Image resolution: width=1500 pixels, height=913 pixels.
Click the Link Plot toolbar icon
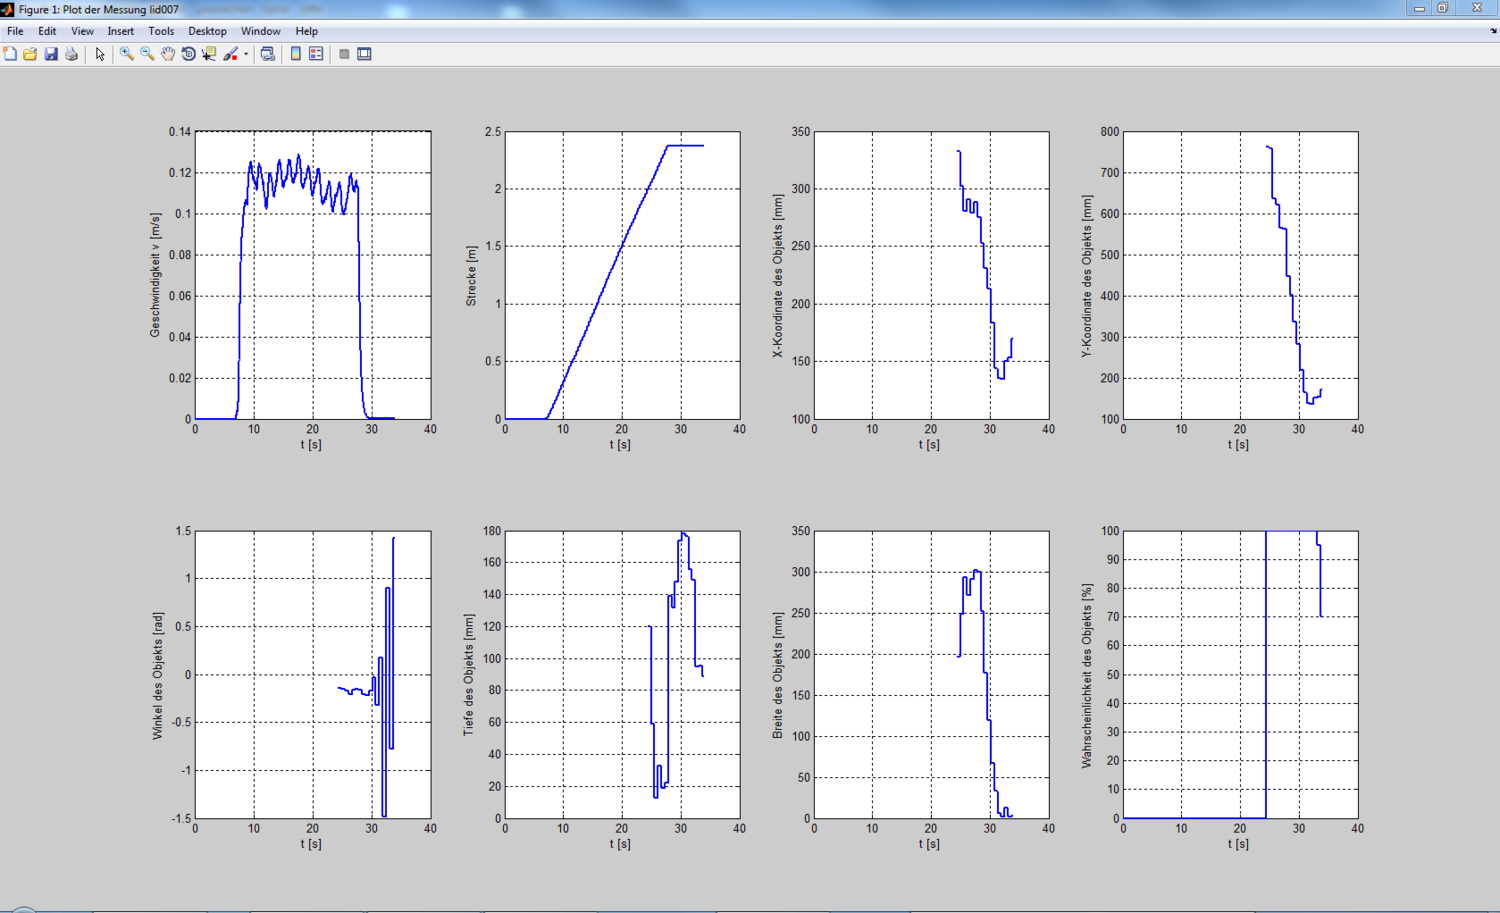[x=267, y=54]
